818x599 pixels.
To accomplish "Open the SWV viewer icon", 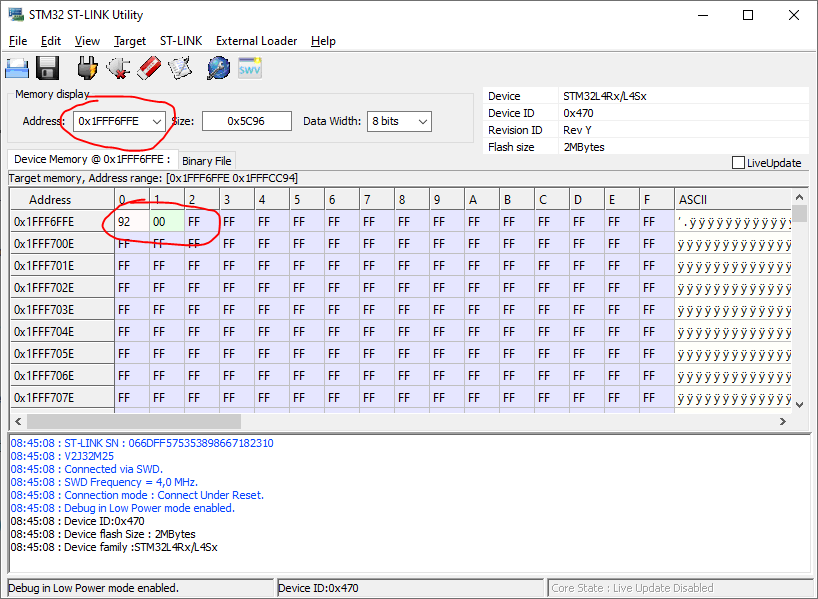I will coord(249,68).
